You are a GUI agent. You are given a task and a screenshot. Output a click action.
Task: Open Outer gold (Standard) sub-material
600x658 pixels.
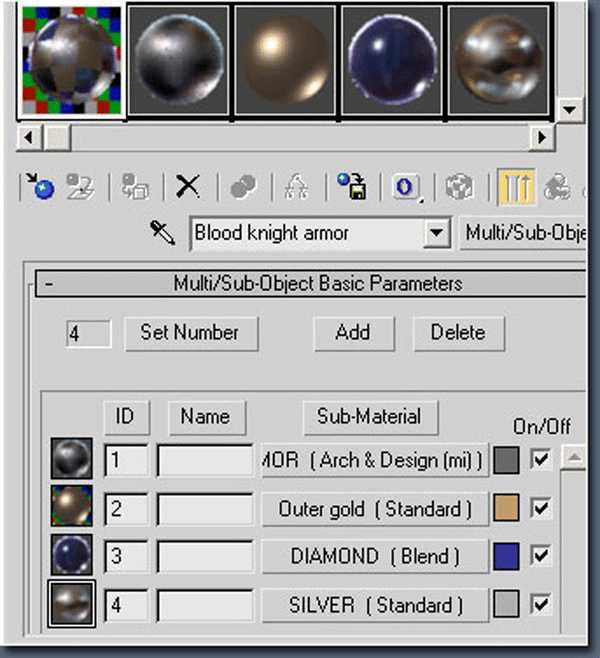[375, 509]
